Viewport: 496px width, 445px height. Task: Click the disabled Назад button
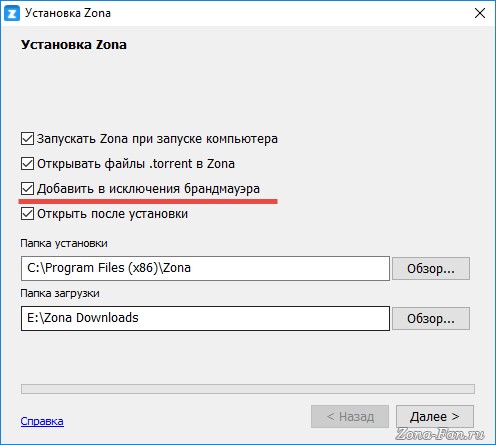coord(350,416)
